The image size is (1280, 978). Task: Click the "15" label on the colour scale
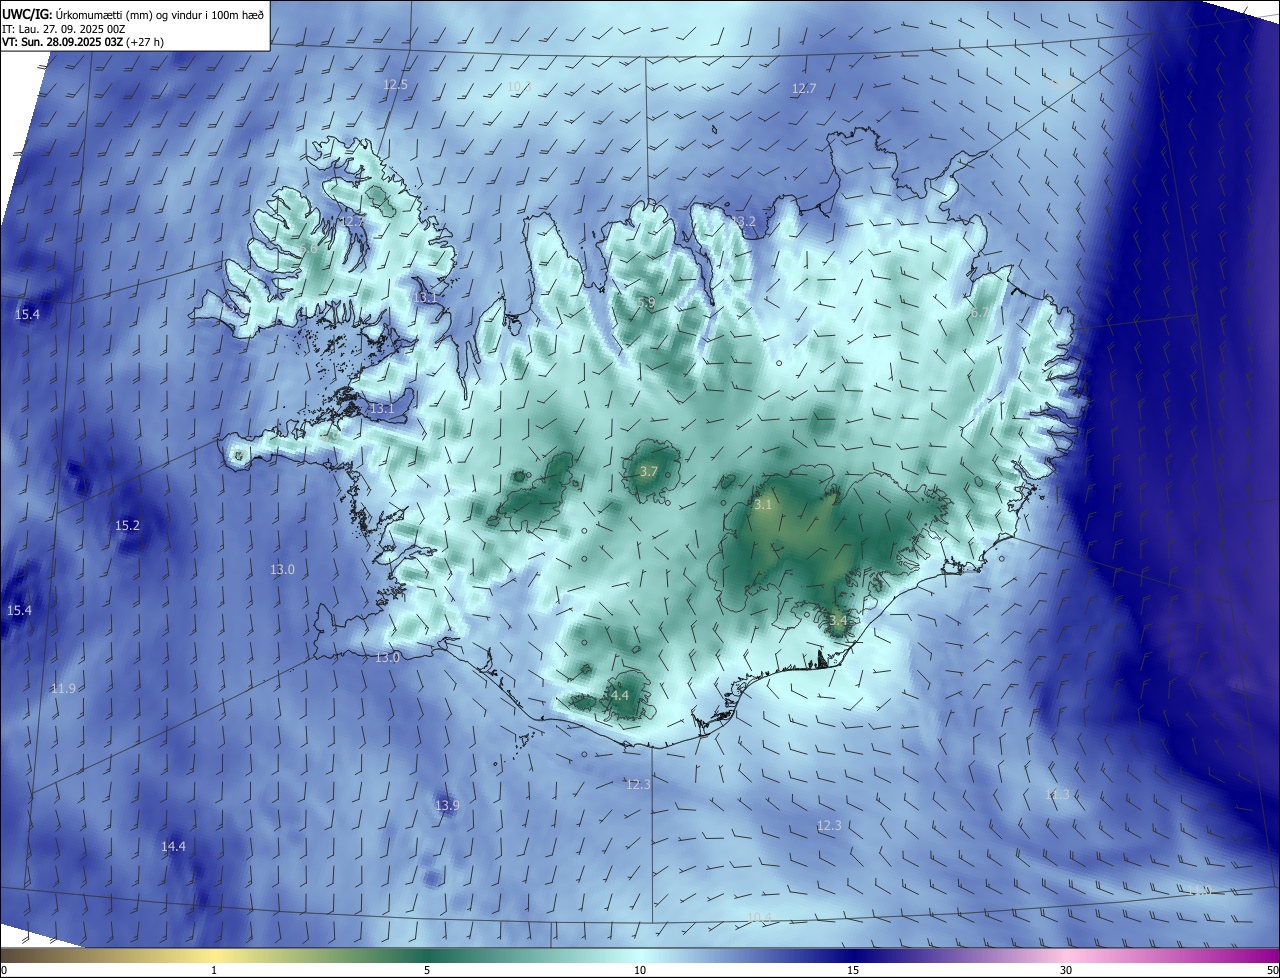[853, 970]
